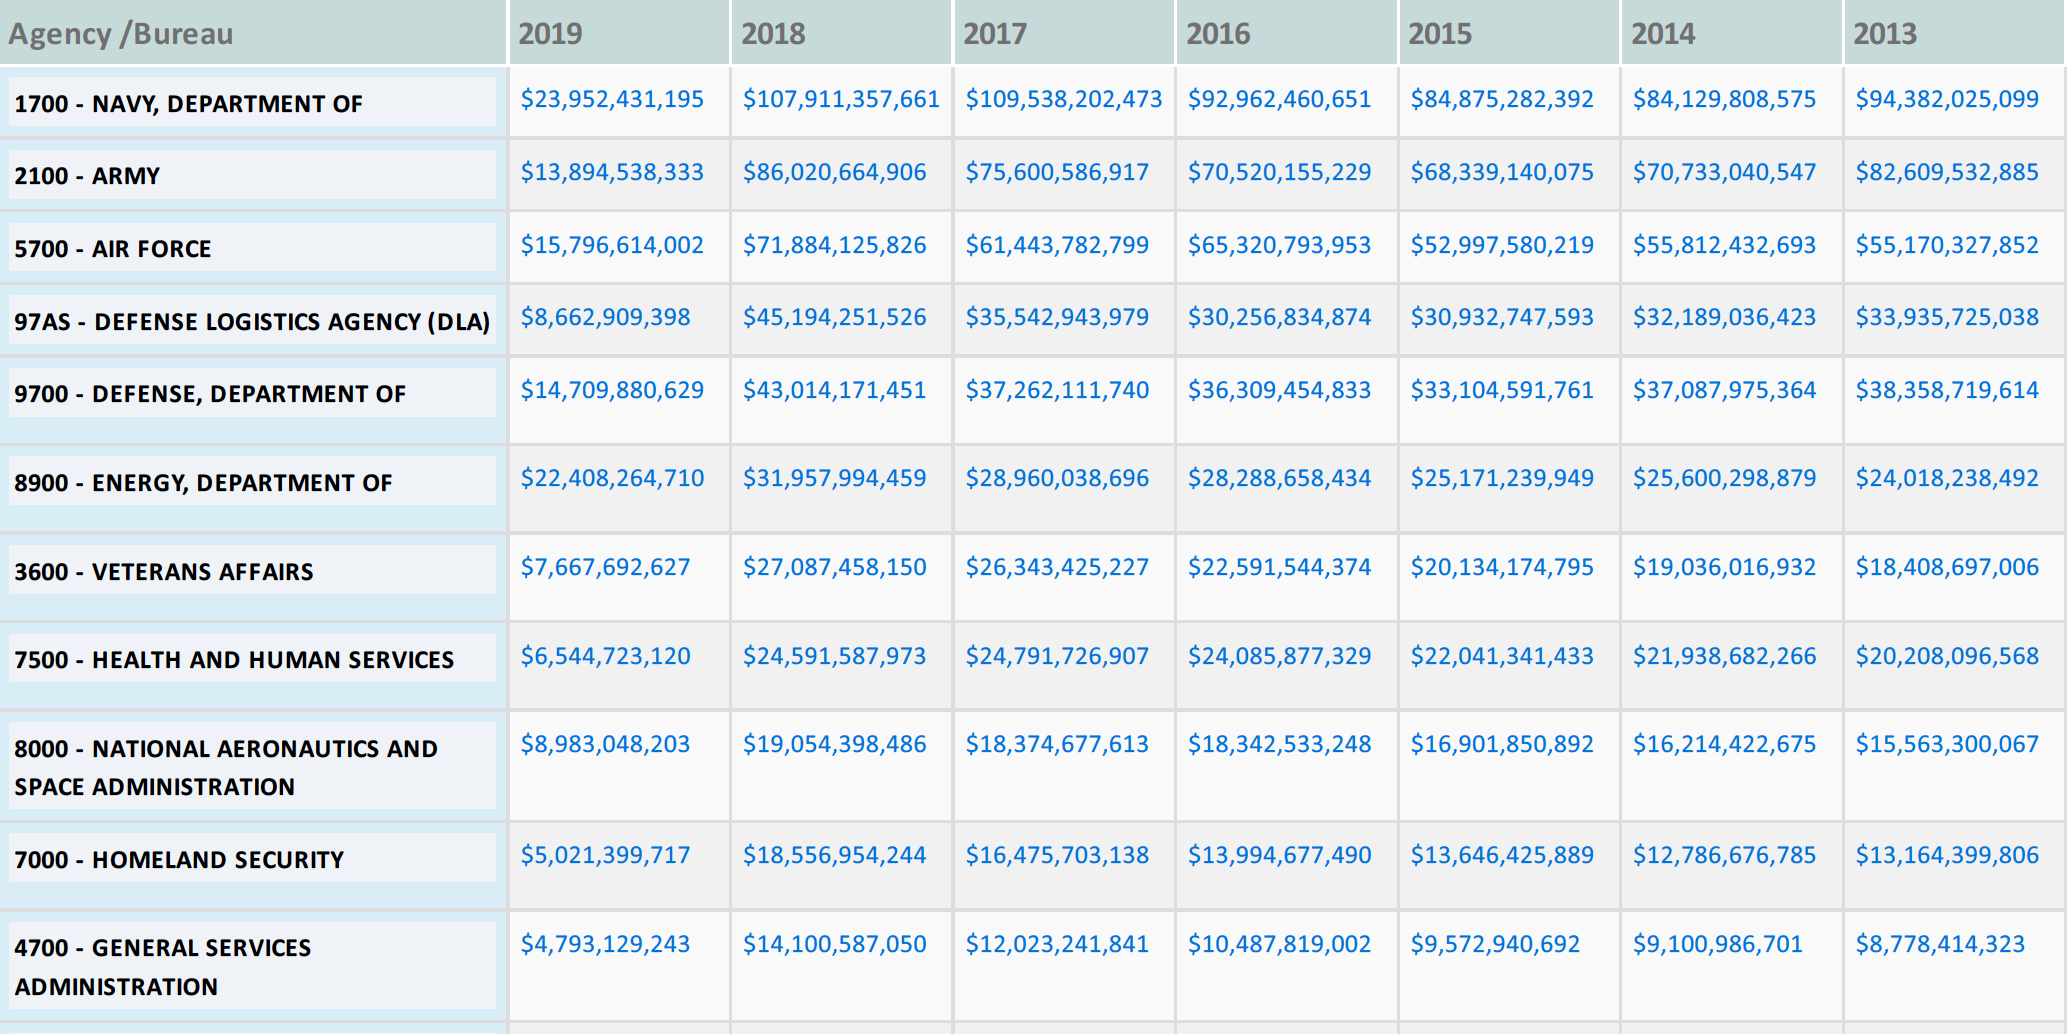Open Air Force 2013 amount $55,170,327,852

point(1947,245)
